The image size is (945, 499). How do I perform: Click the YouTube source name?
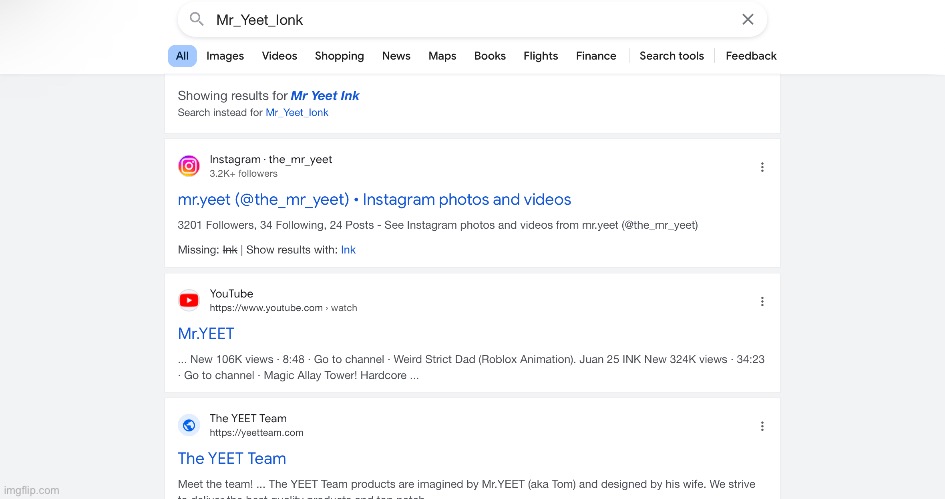click(231, 293)
